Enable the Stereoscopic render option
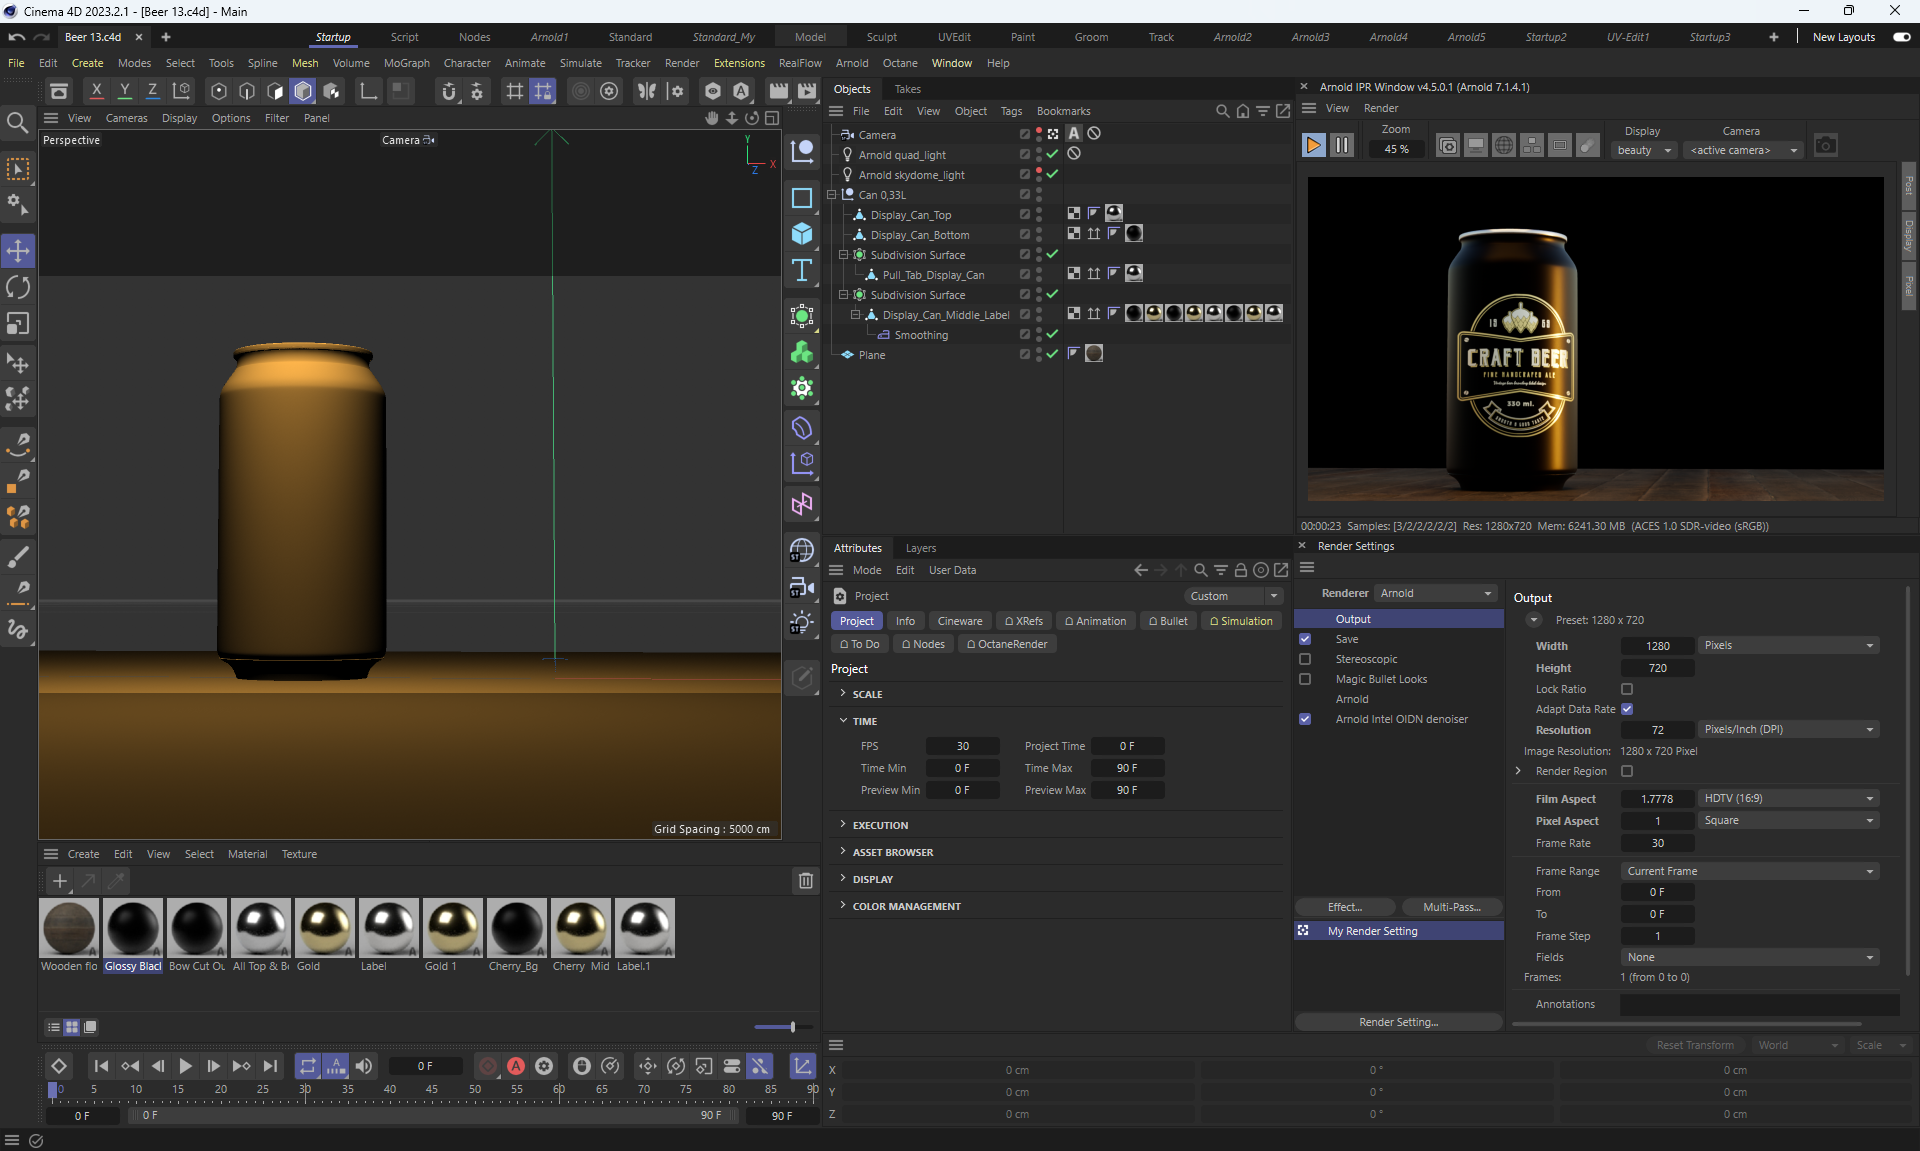The image size is (1920, 1151). click(1305, 659)
